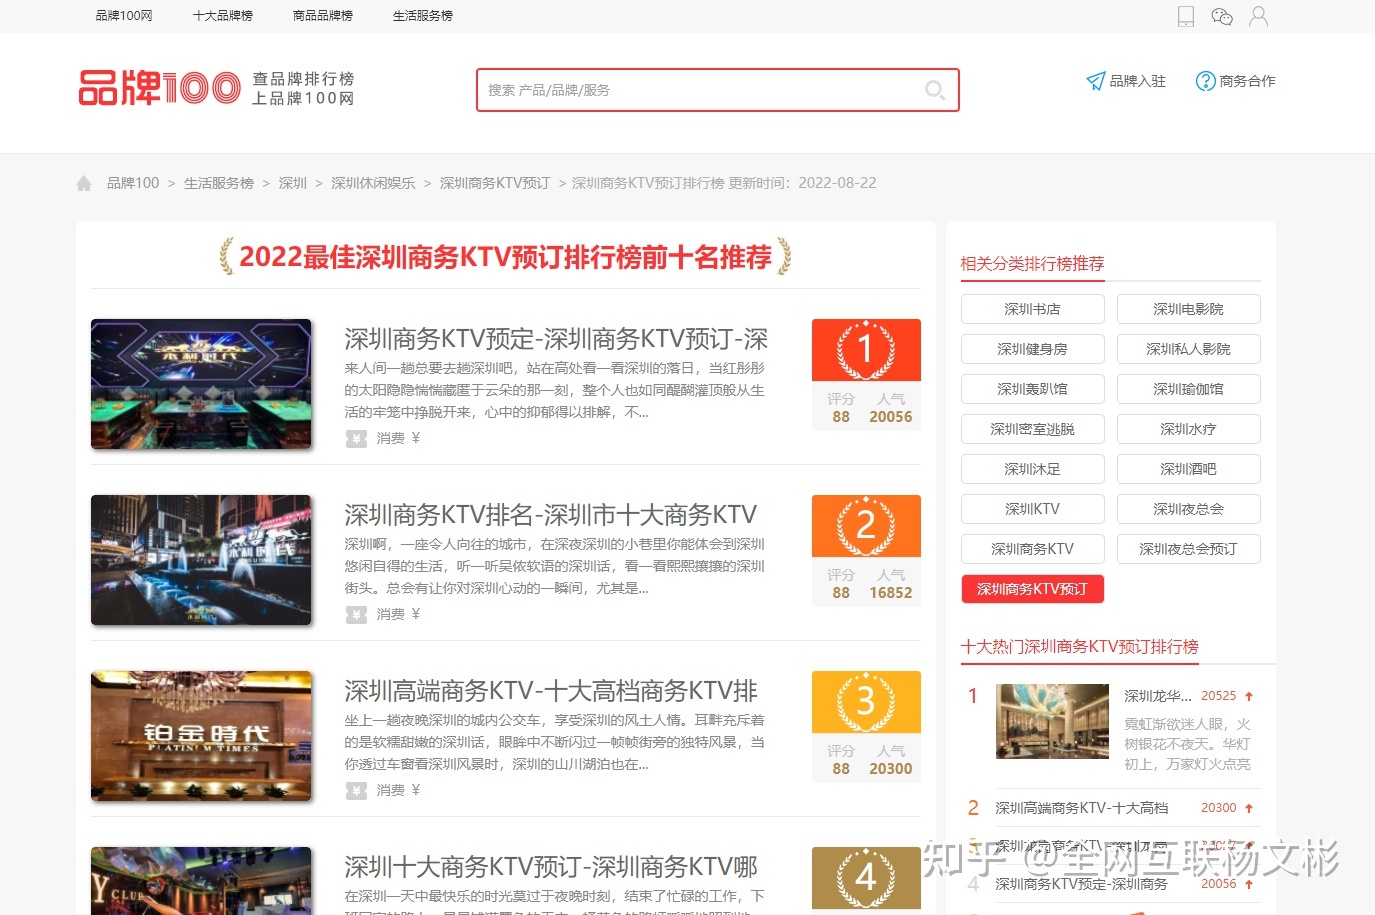The height and width of the screenshot is (915, 1375).
Task: Open 商品品牌榜 in top menu
Action: pyautogui.click(x=322, y=16)
